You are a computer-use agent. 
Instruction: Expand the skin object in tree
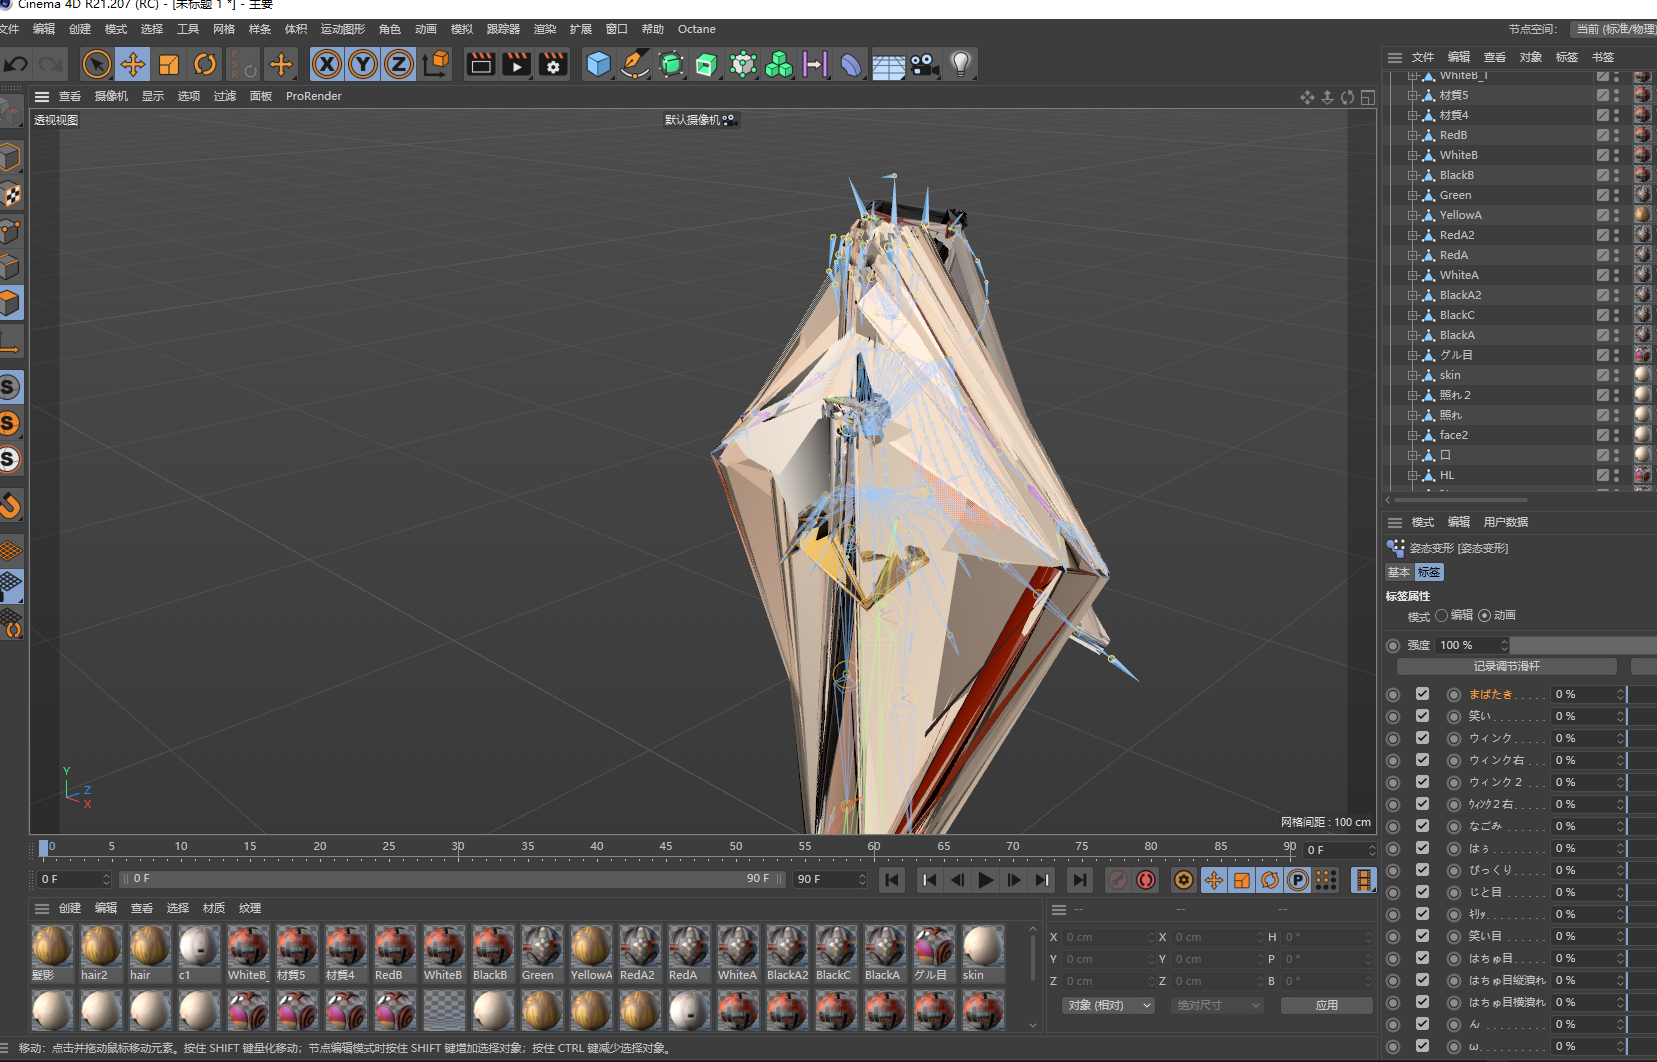pyautogui.click(x=1413, y=375)
